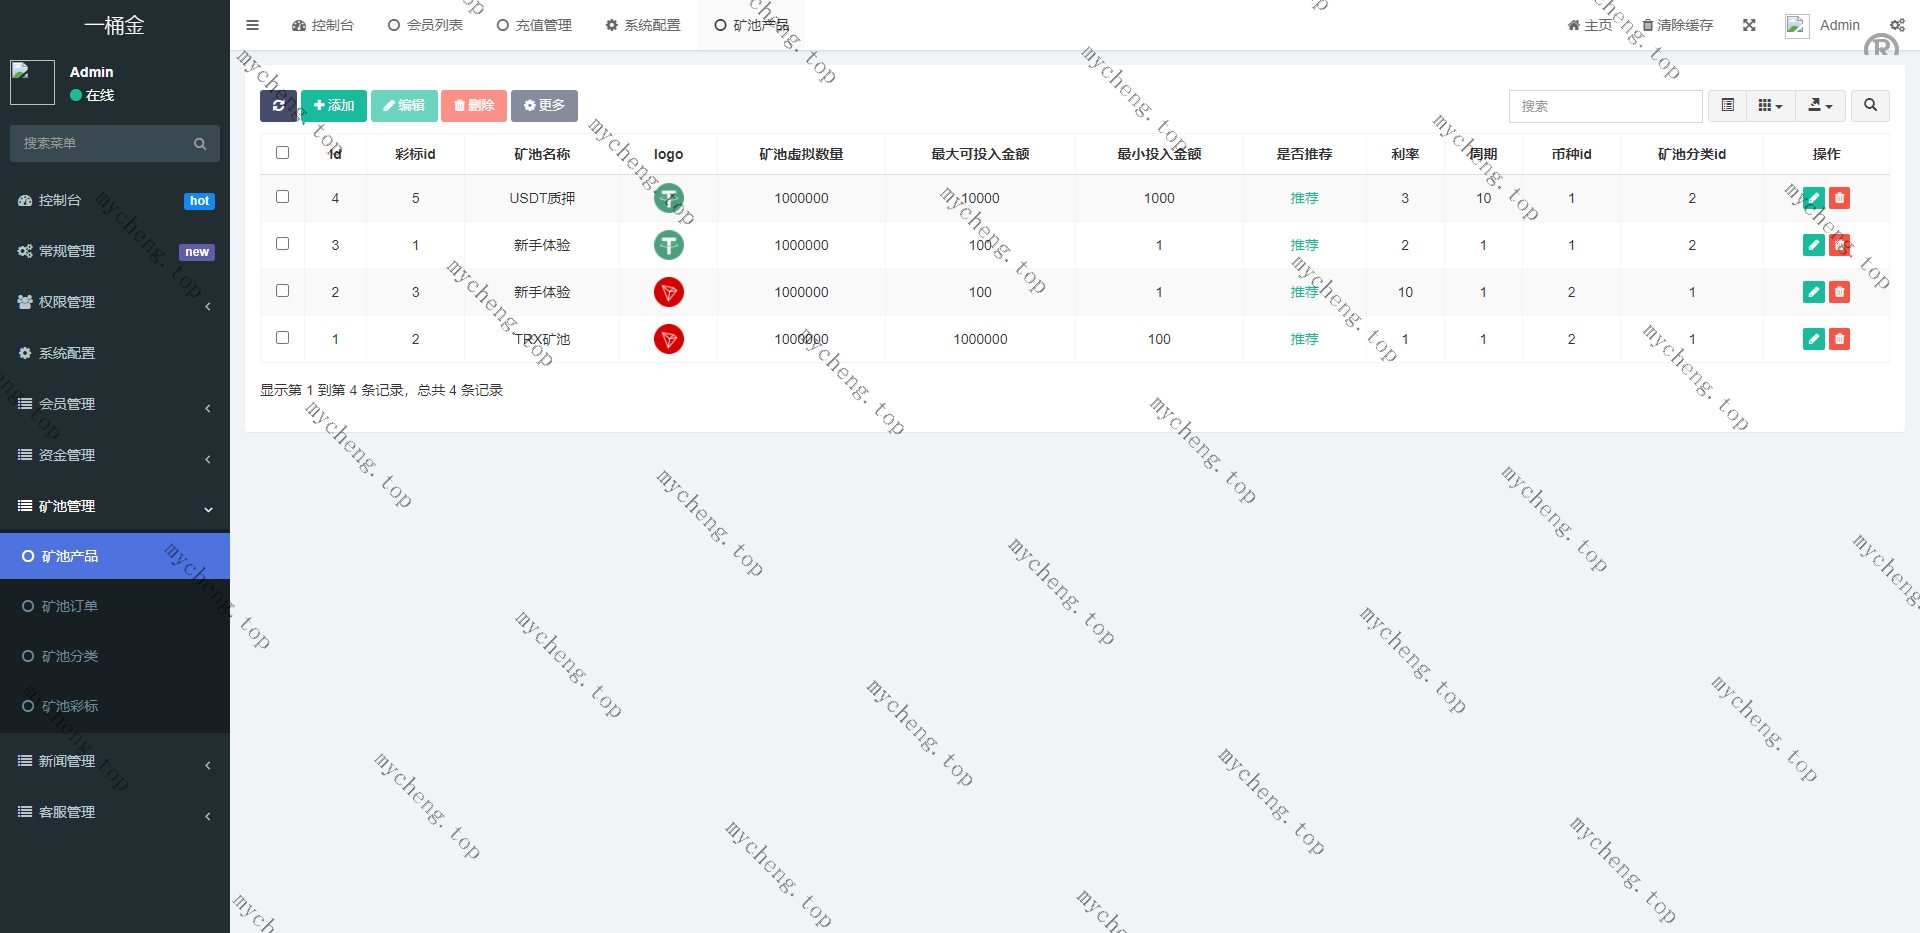
Task: Click the green 添加 button
Action: click(334, 106)
